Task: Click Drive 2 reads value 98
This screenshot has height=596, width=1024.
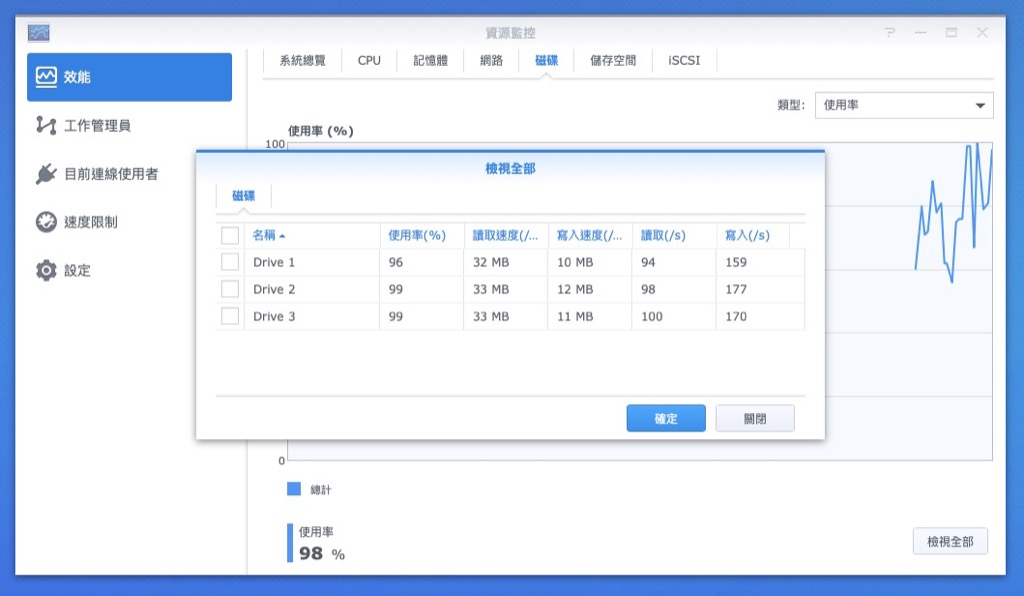Action: (x=648, y=289)
